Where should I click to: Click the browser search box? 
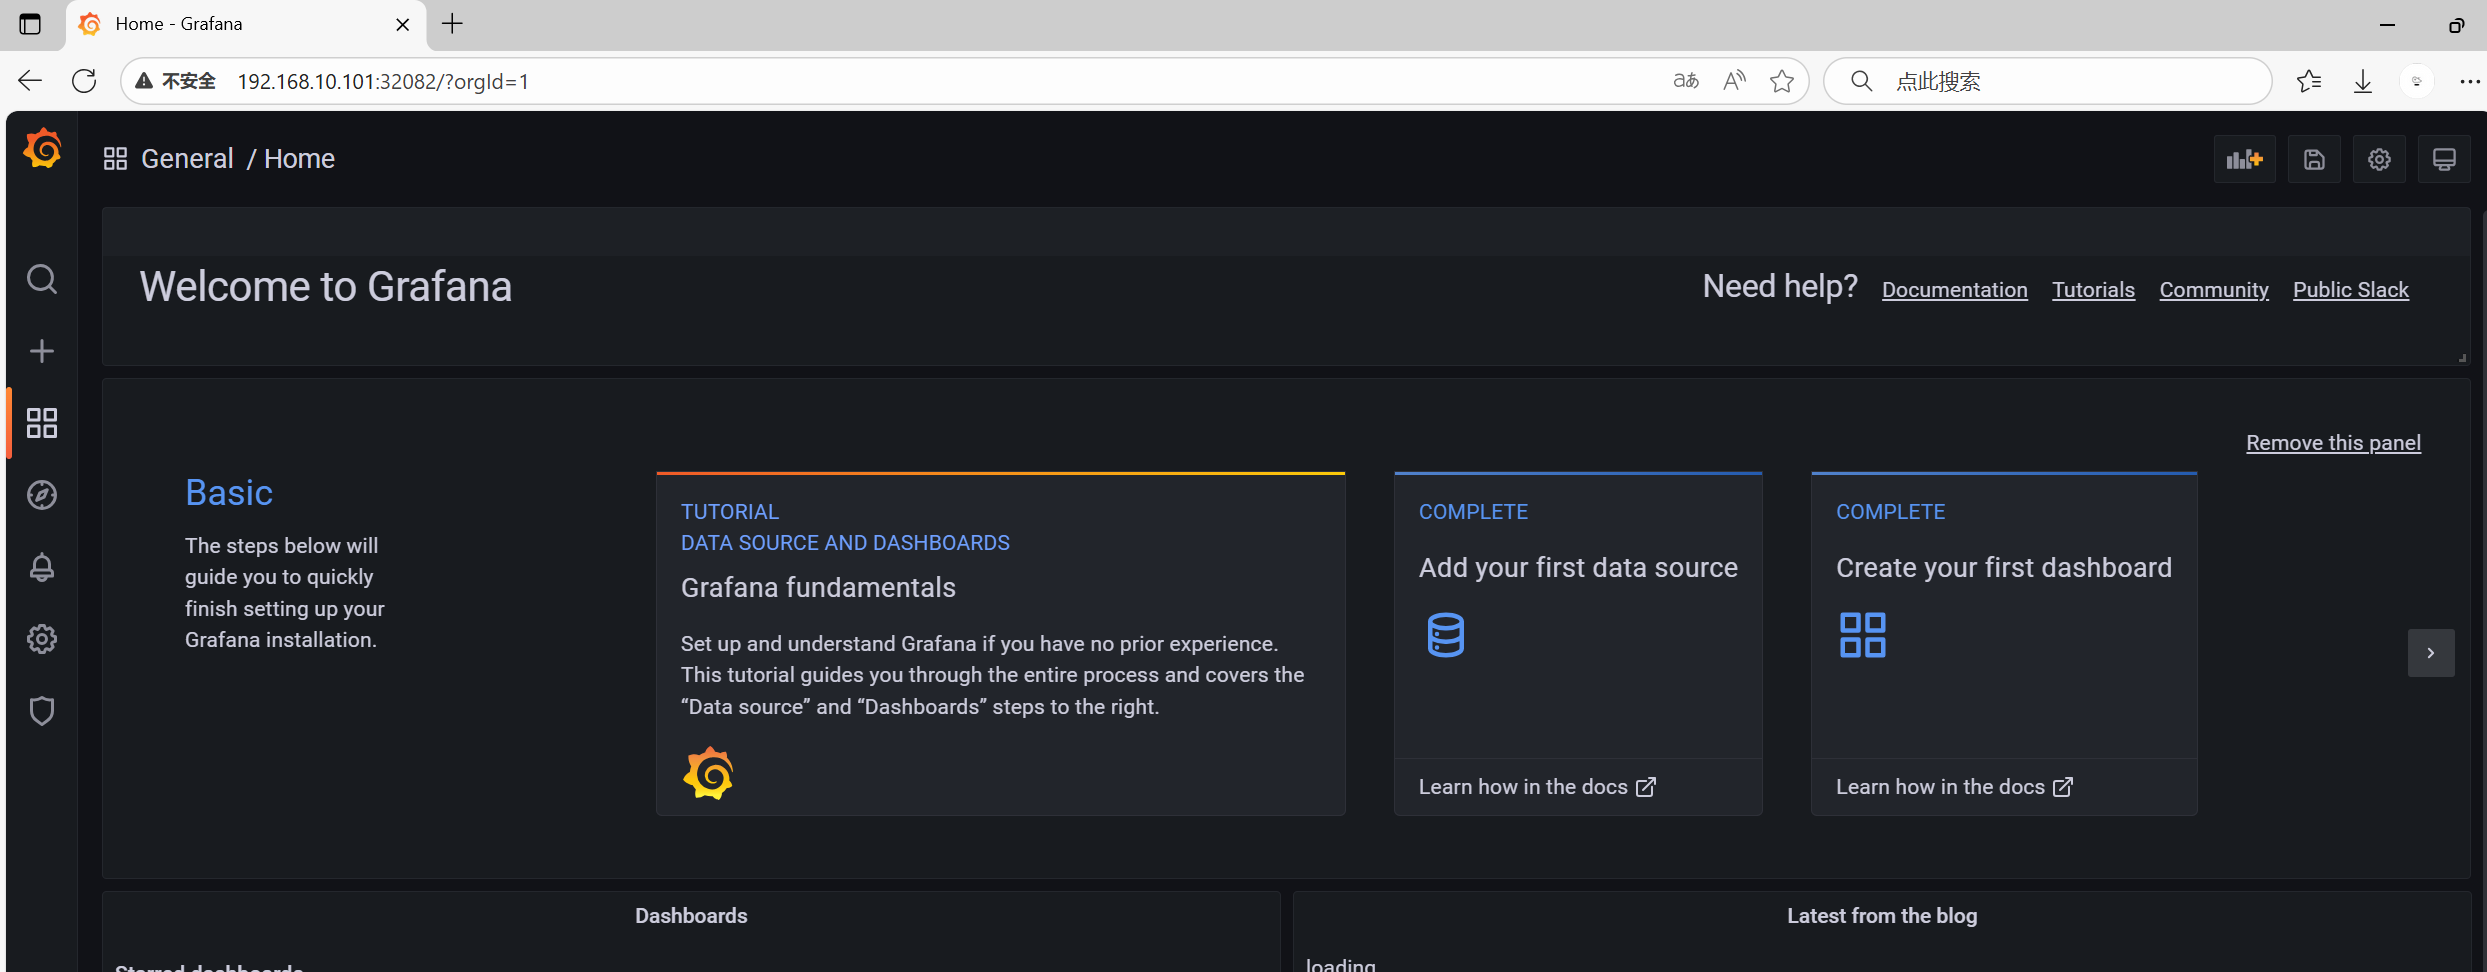pyautogui.click(x=2048, y=81)
